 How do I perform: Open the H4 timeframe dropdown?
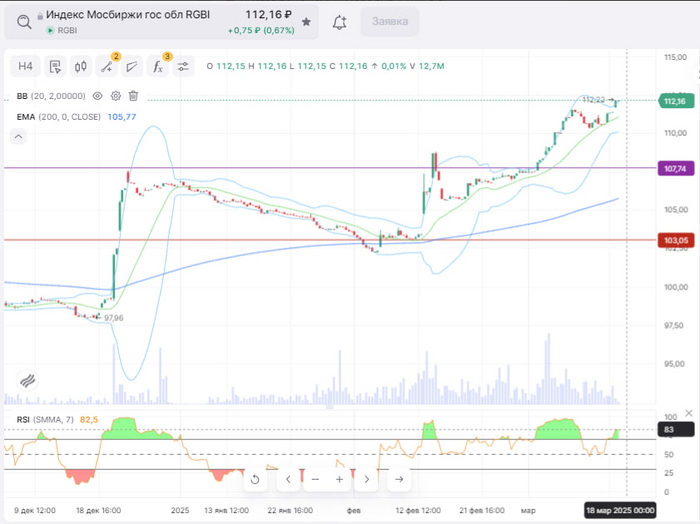[26, 66]
